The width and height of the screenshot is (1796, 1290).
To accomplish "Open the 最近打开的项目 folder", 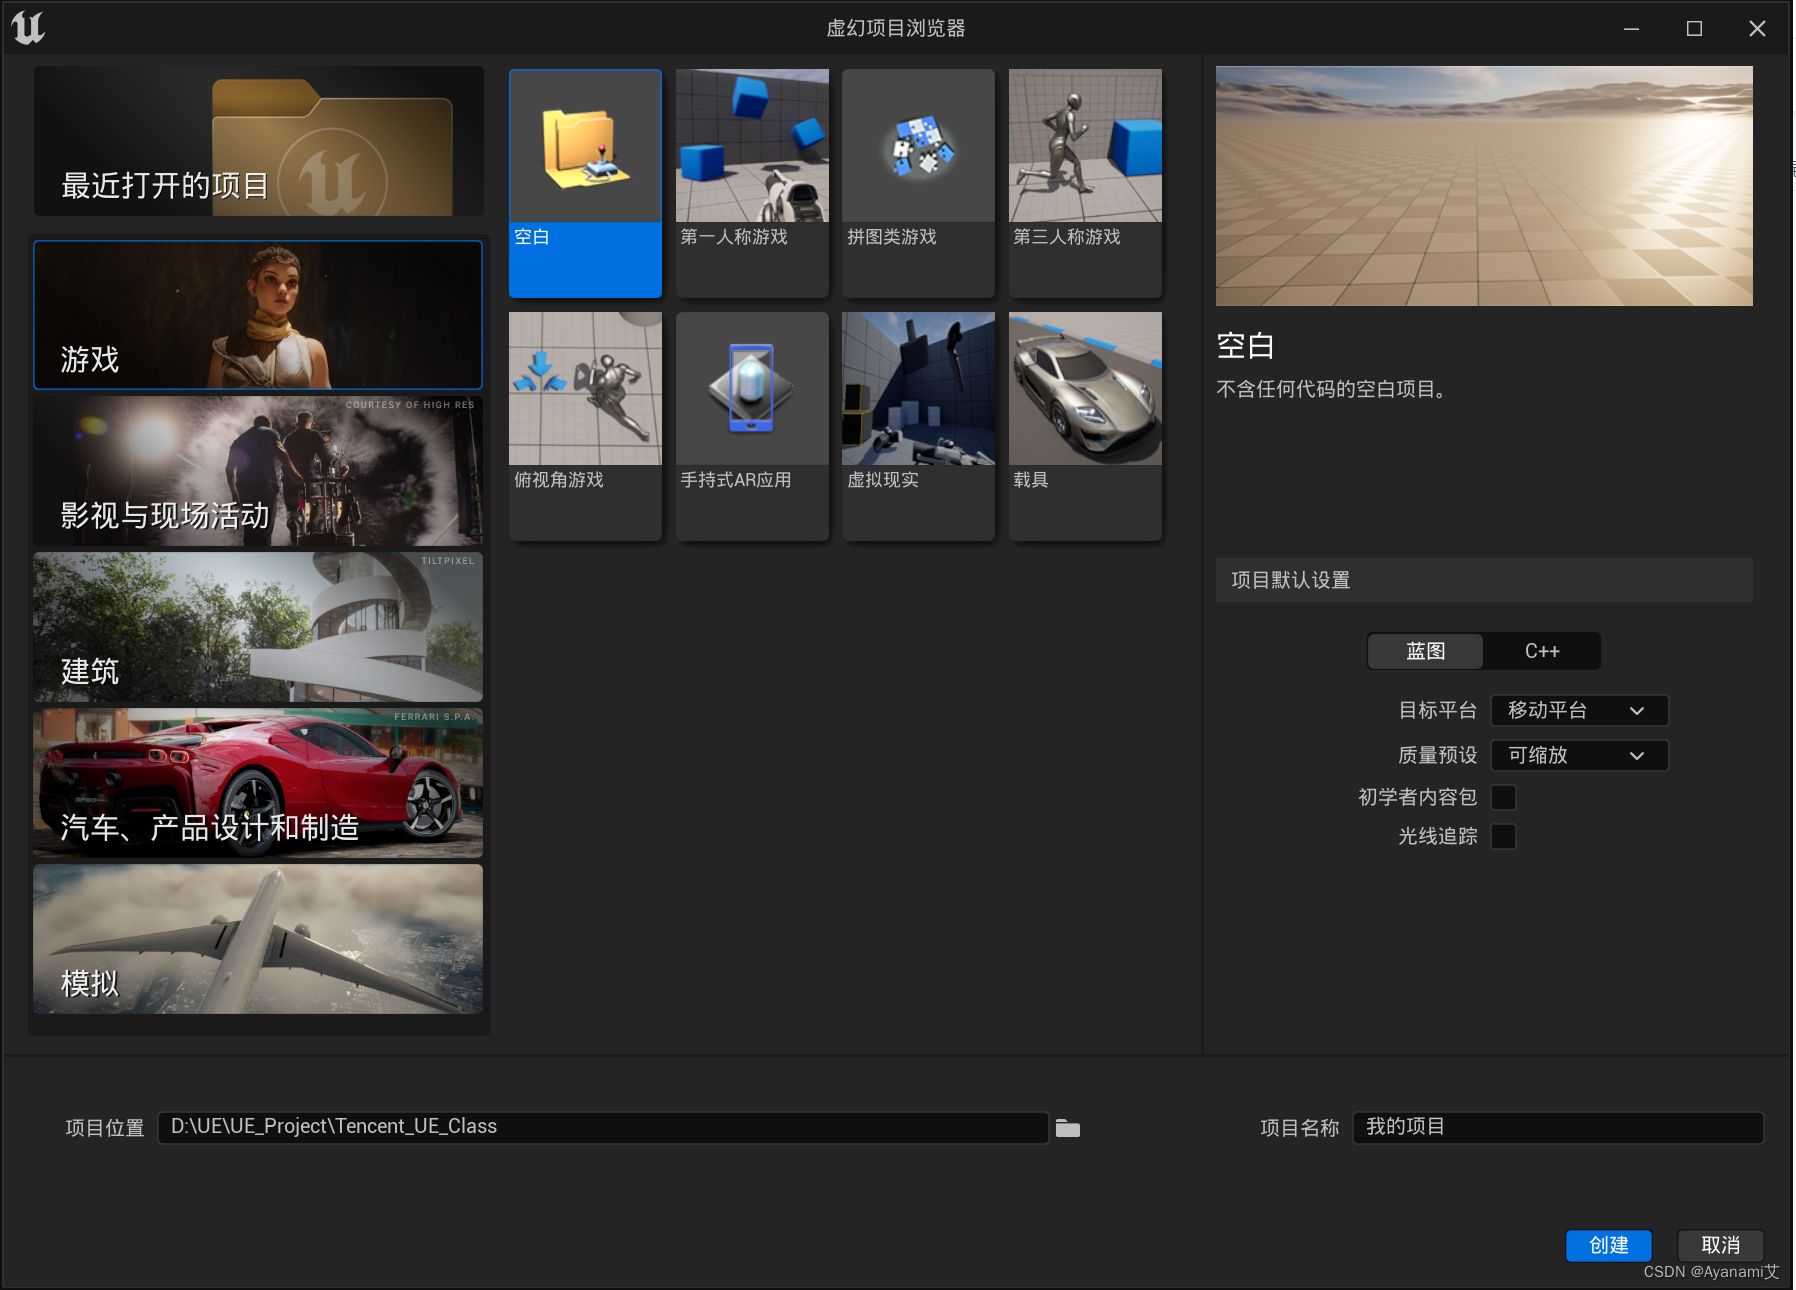I will tap(257, 141).
